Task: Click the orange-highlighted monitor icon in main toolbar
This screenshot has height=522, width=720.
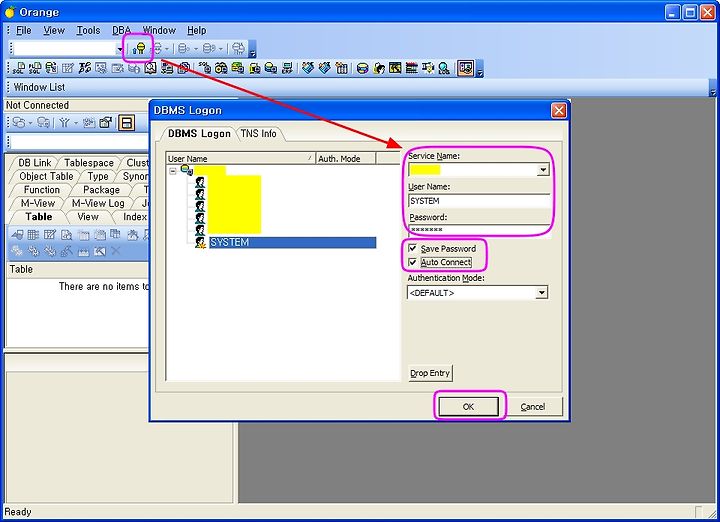Action: point(465,68)
